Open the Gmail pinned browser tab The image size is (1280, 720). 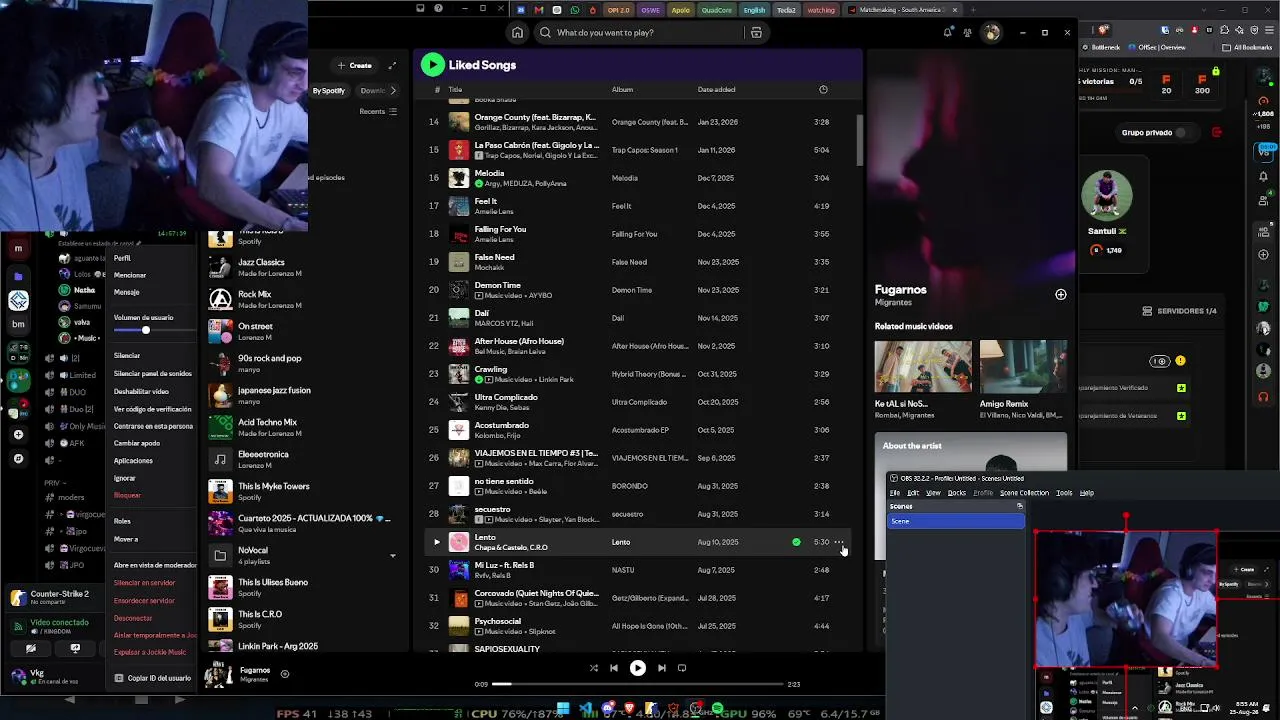point(539,10)
